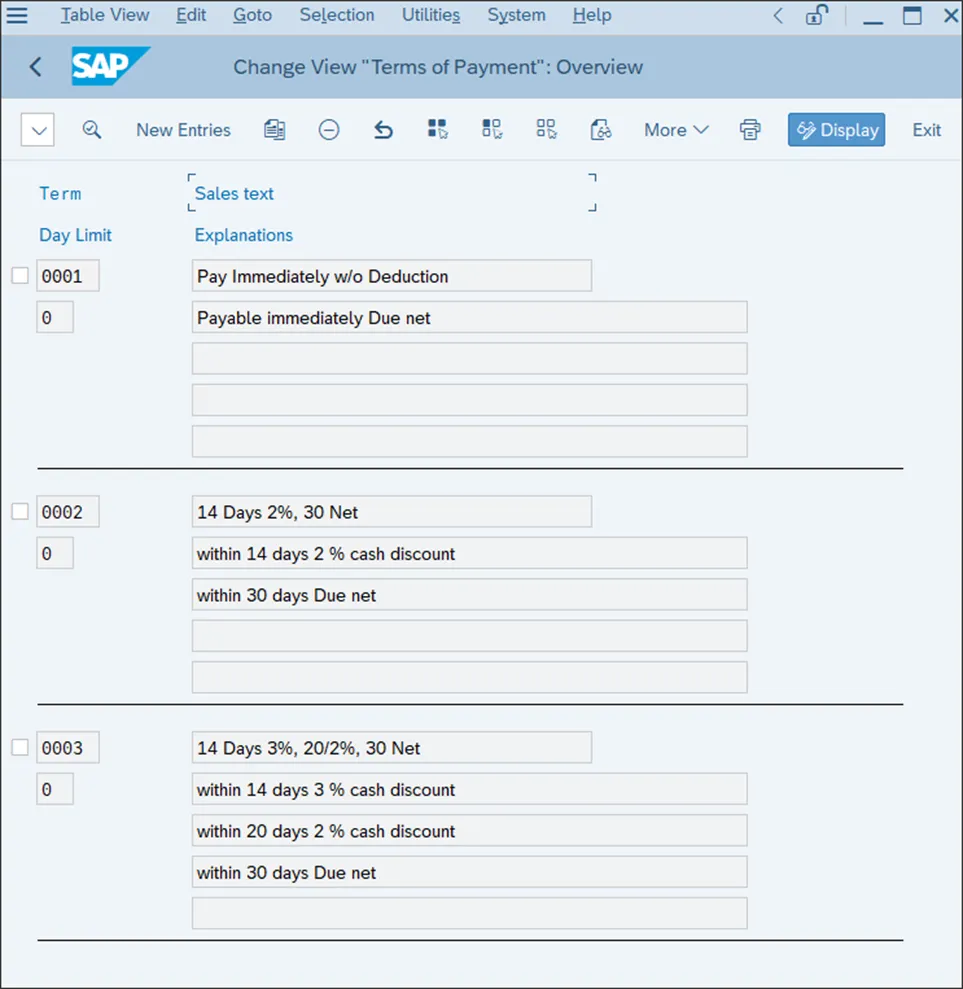963x989 pixels.
Task: Tick the checkbox for term 0001
Action: pyautogui.click(x=20, y=276)
